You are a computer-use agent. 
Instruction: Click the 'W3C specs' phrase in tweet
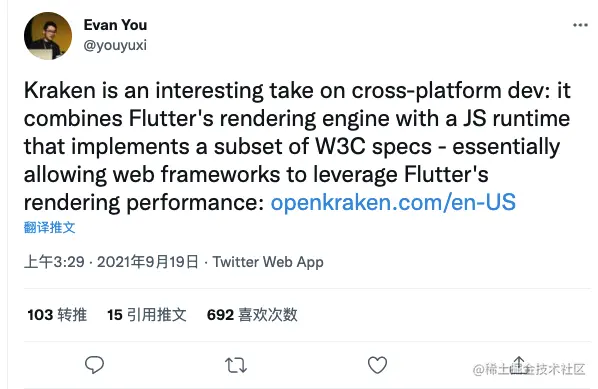click(373, 146)
